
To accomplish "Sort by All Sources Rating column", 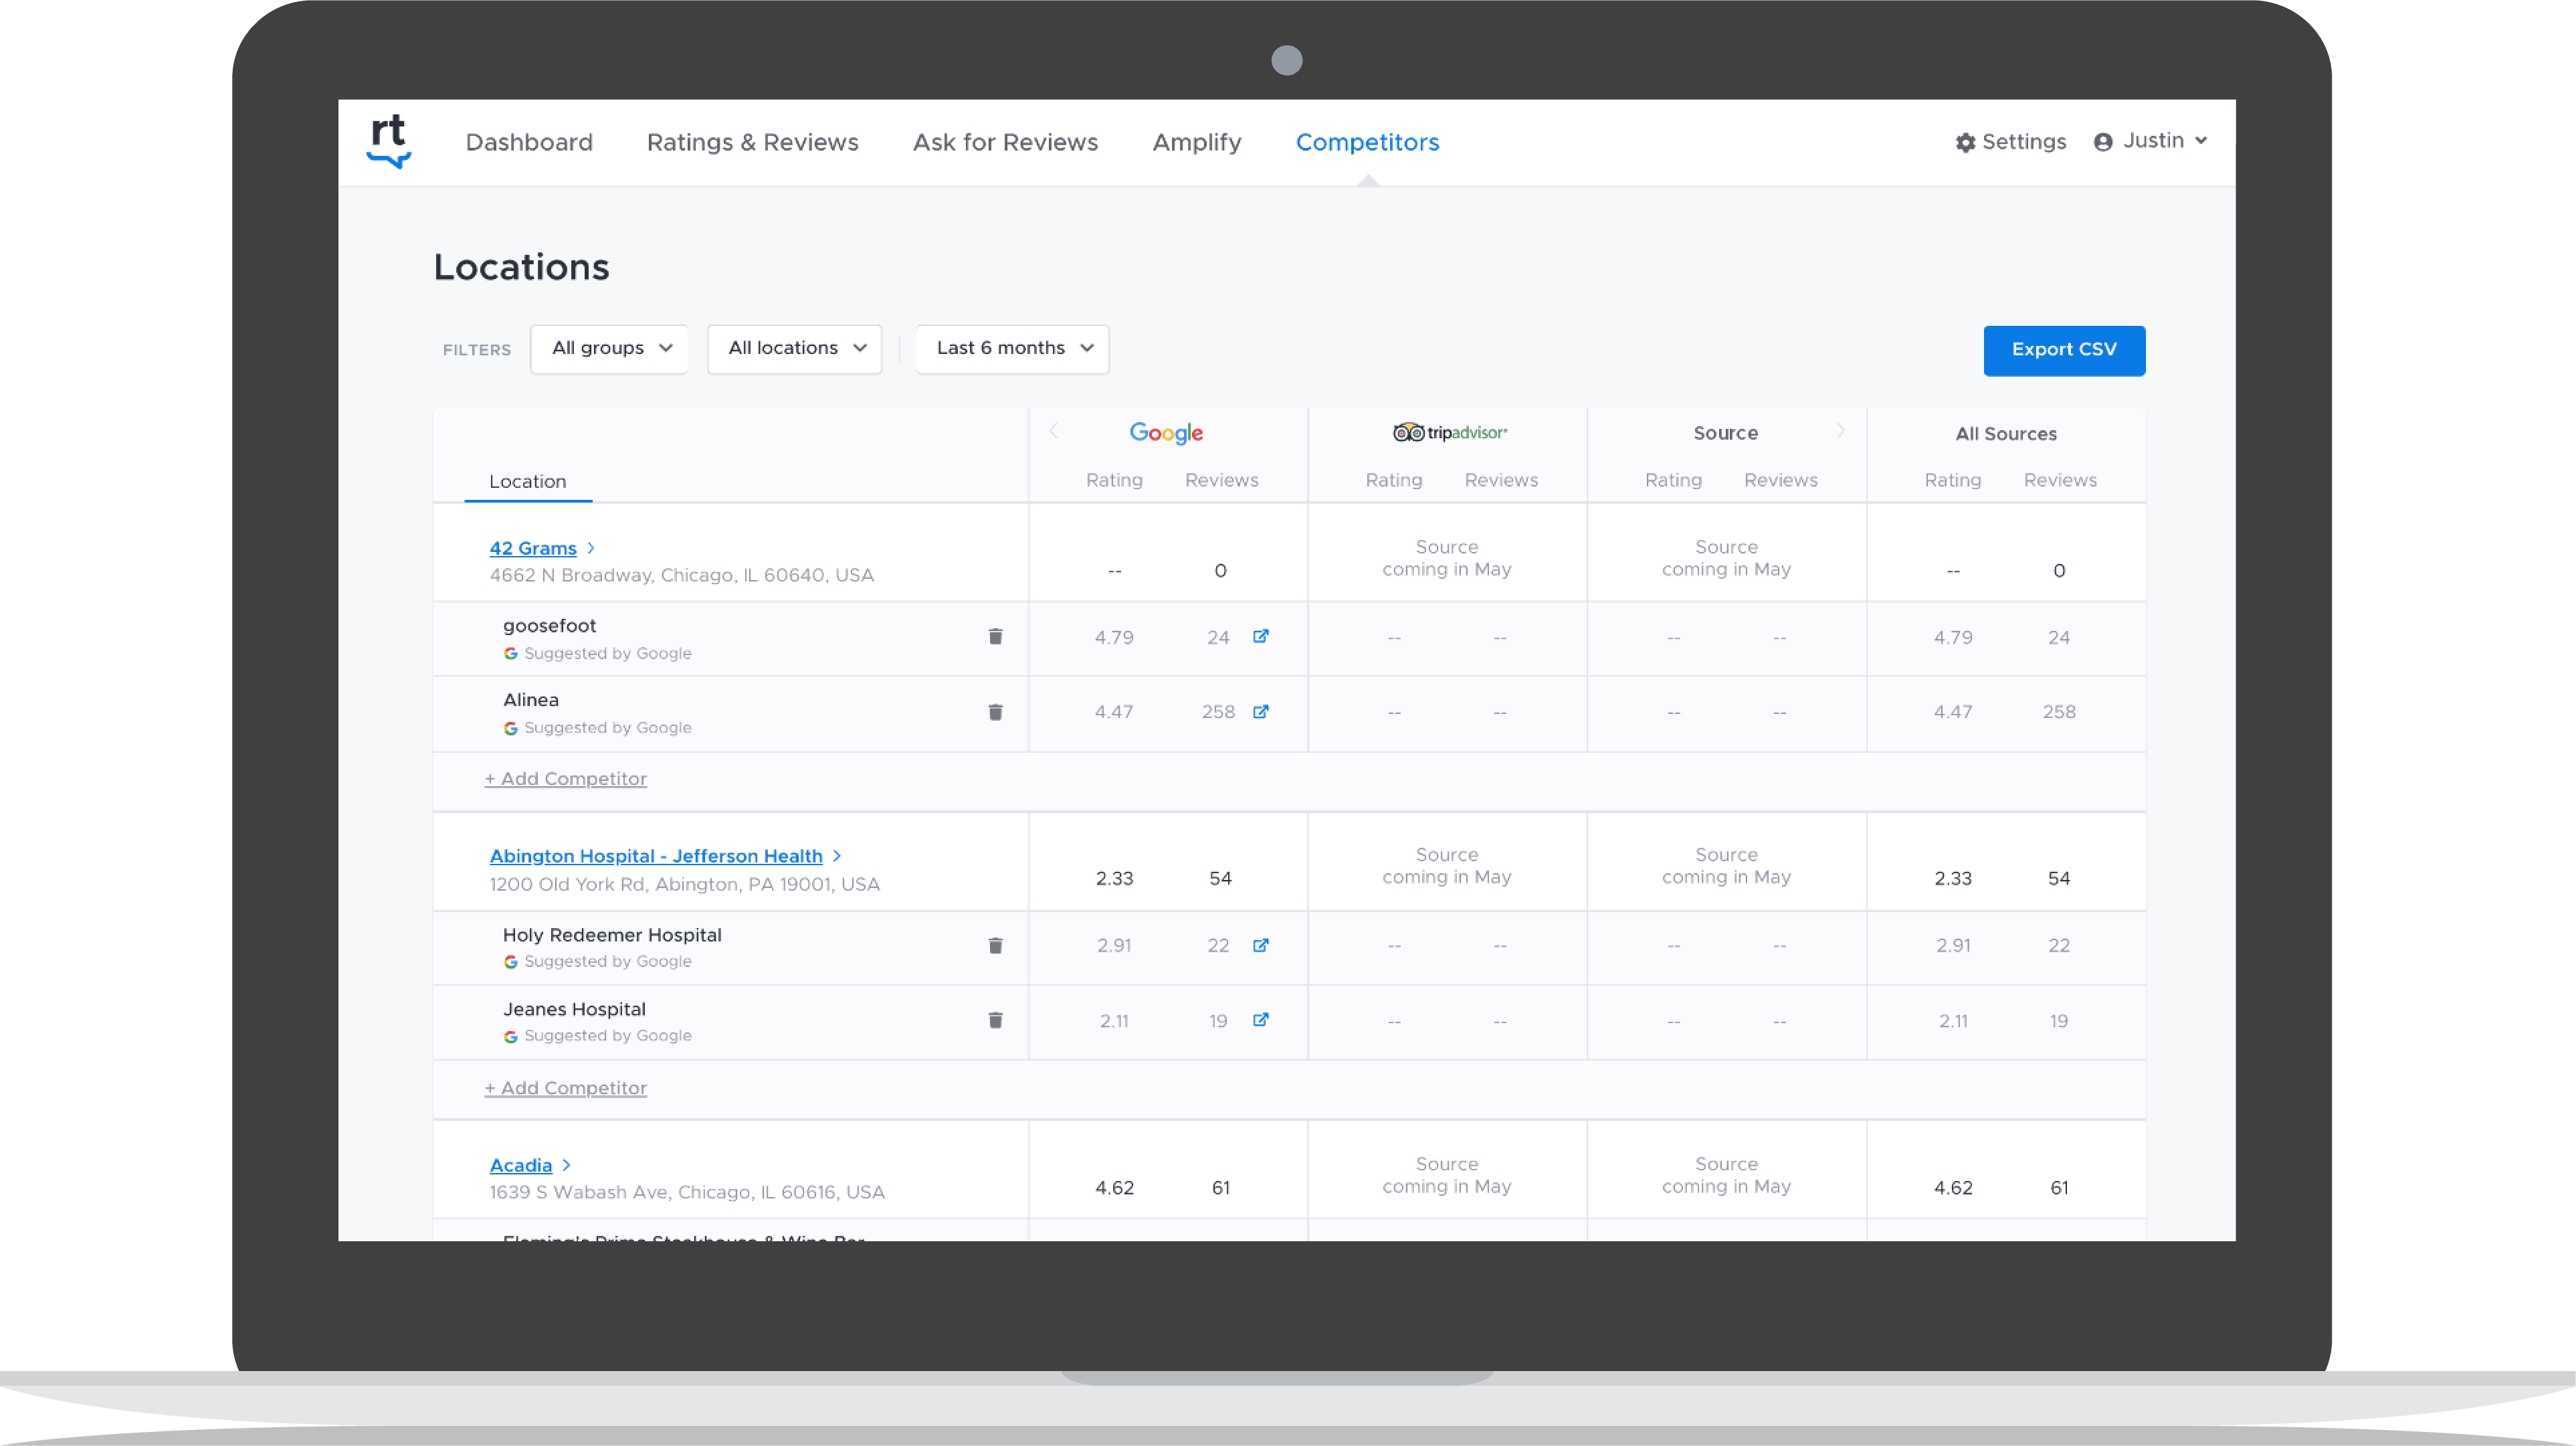I will [1952, 480].
